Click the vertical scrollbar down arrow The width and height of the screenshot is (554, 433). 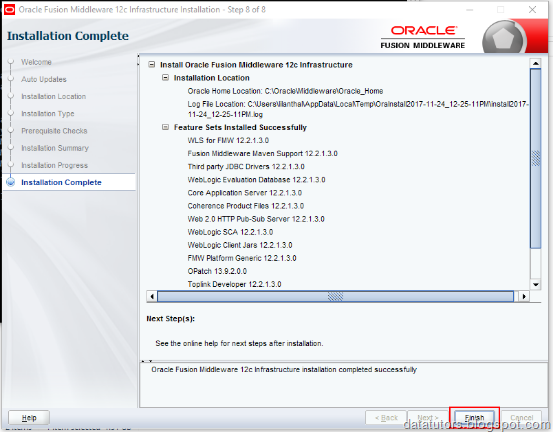[x=536, y=284]
